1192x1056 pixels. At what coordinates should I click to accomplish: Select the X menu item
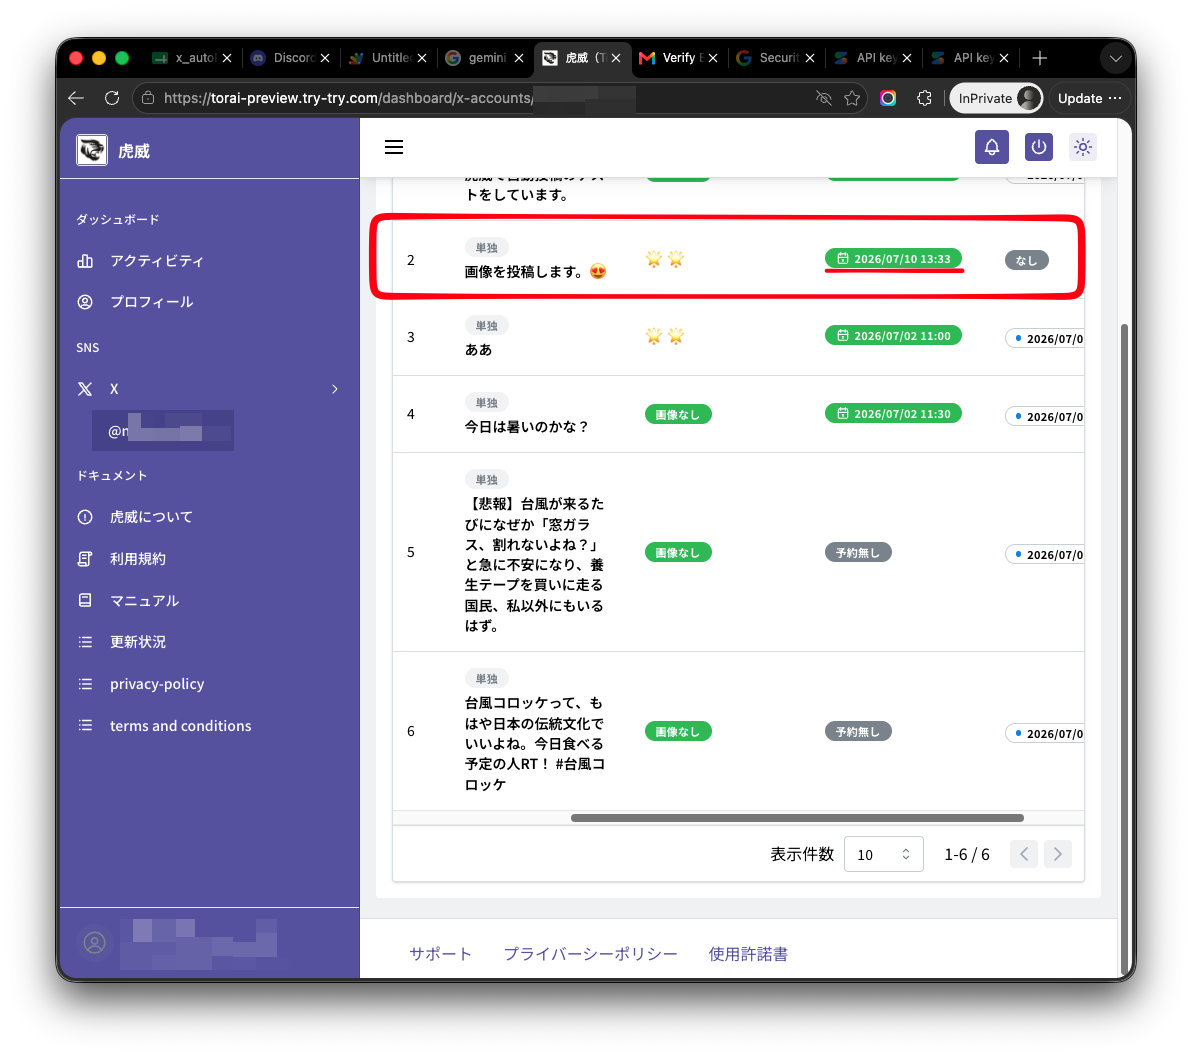pyautogui.click(x=114, y=389)
